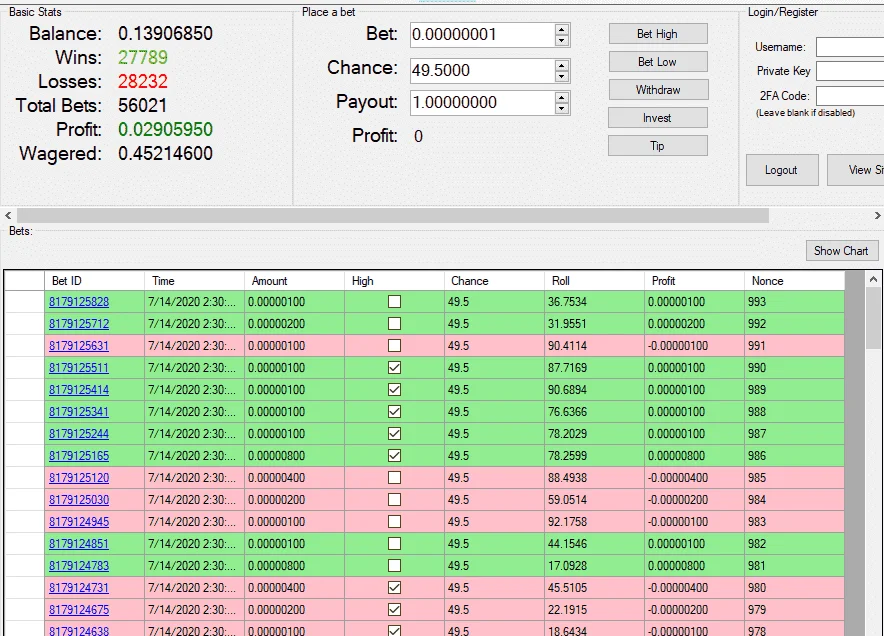Open bet ID link 8179124945
884x636 pixels.
click(79, 522)
